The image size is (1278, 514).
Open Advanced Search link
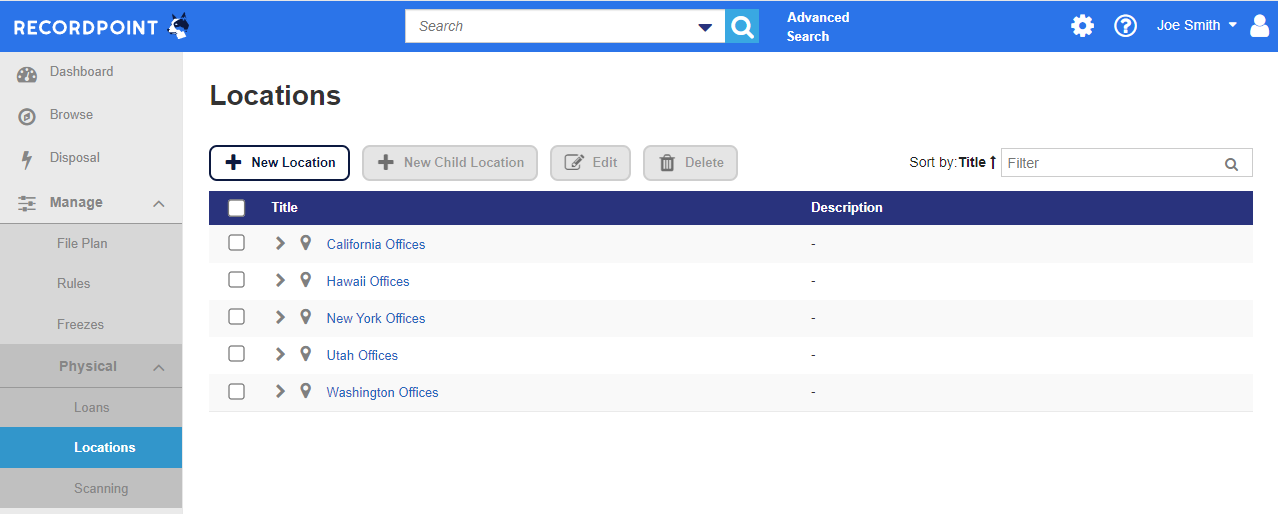coord(818,27)
